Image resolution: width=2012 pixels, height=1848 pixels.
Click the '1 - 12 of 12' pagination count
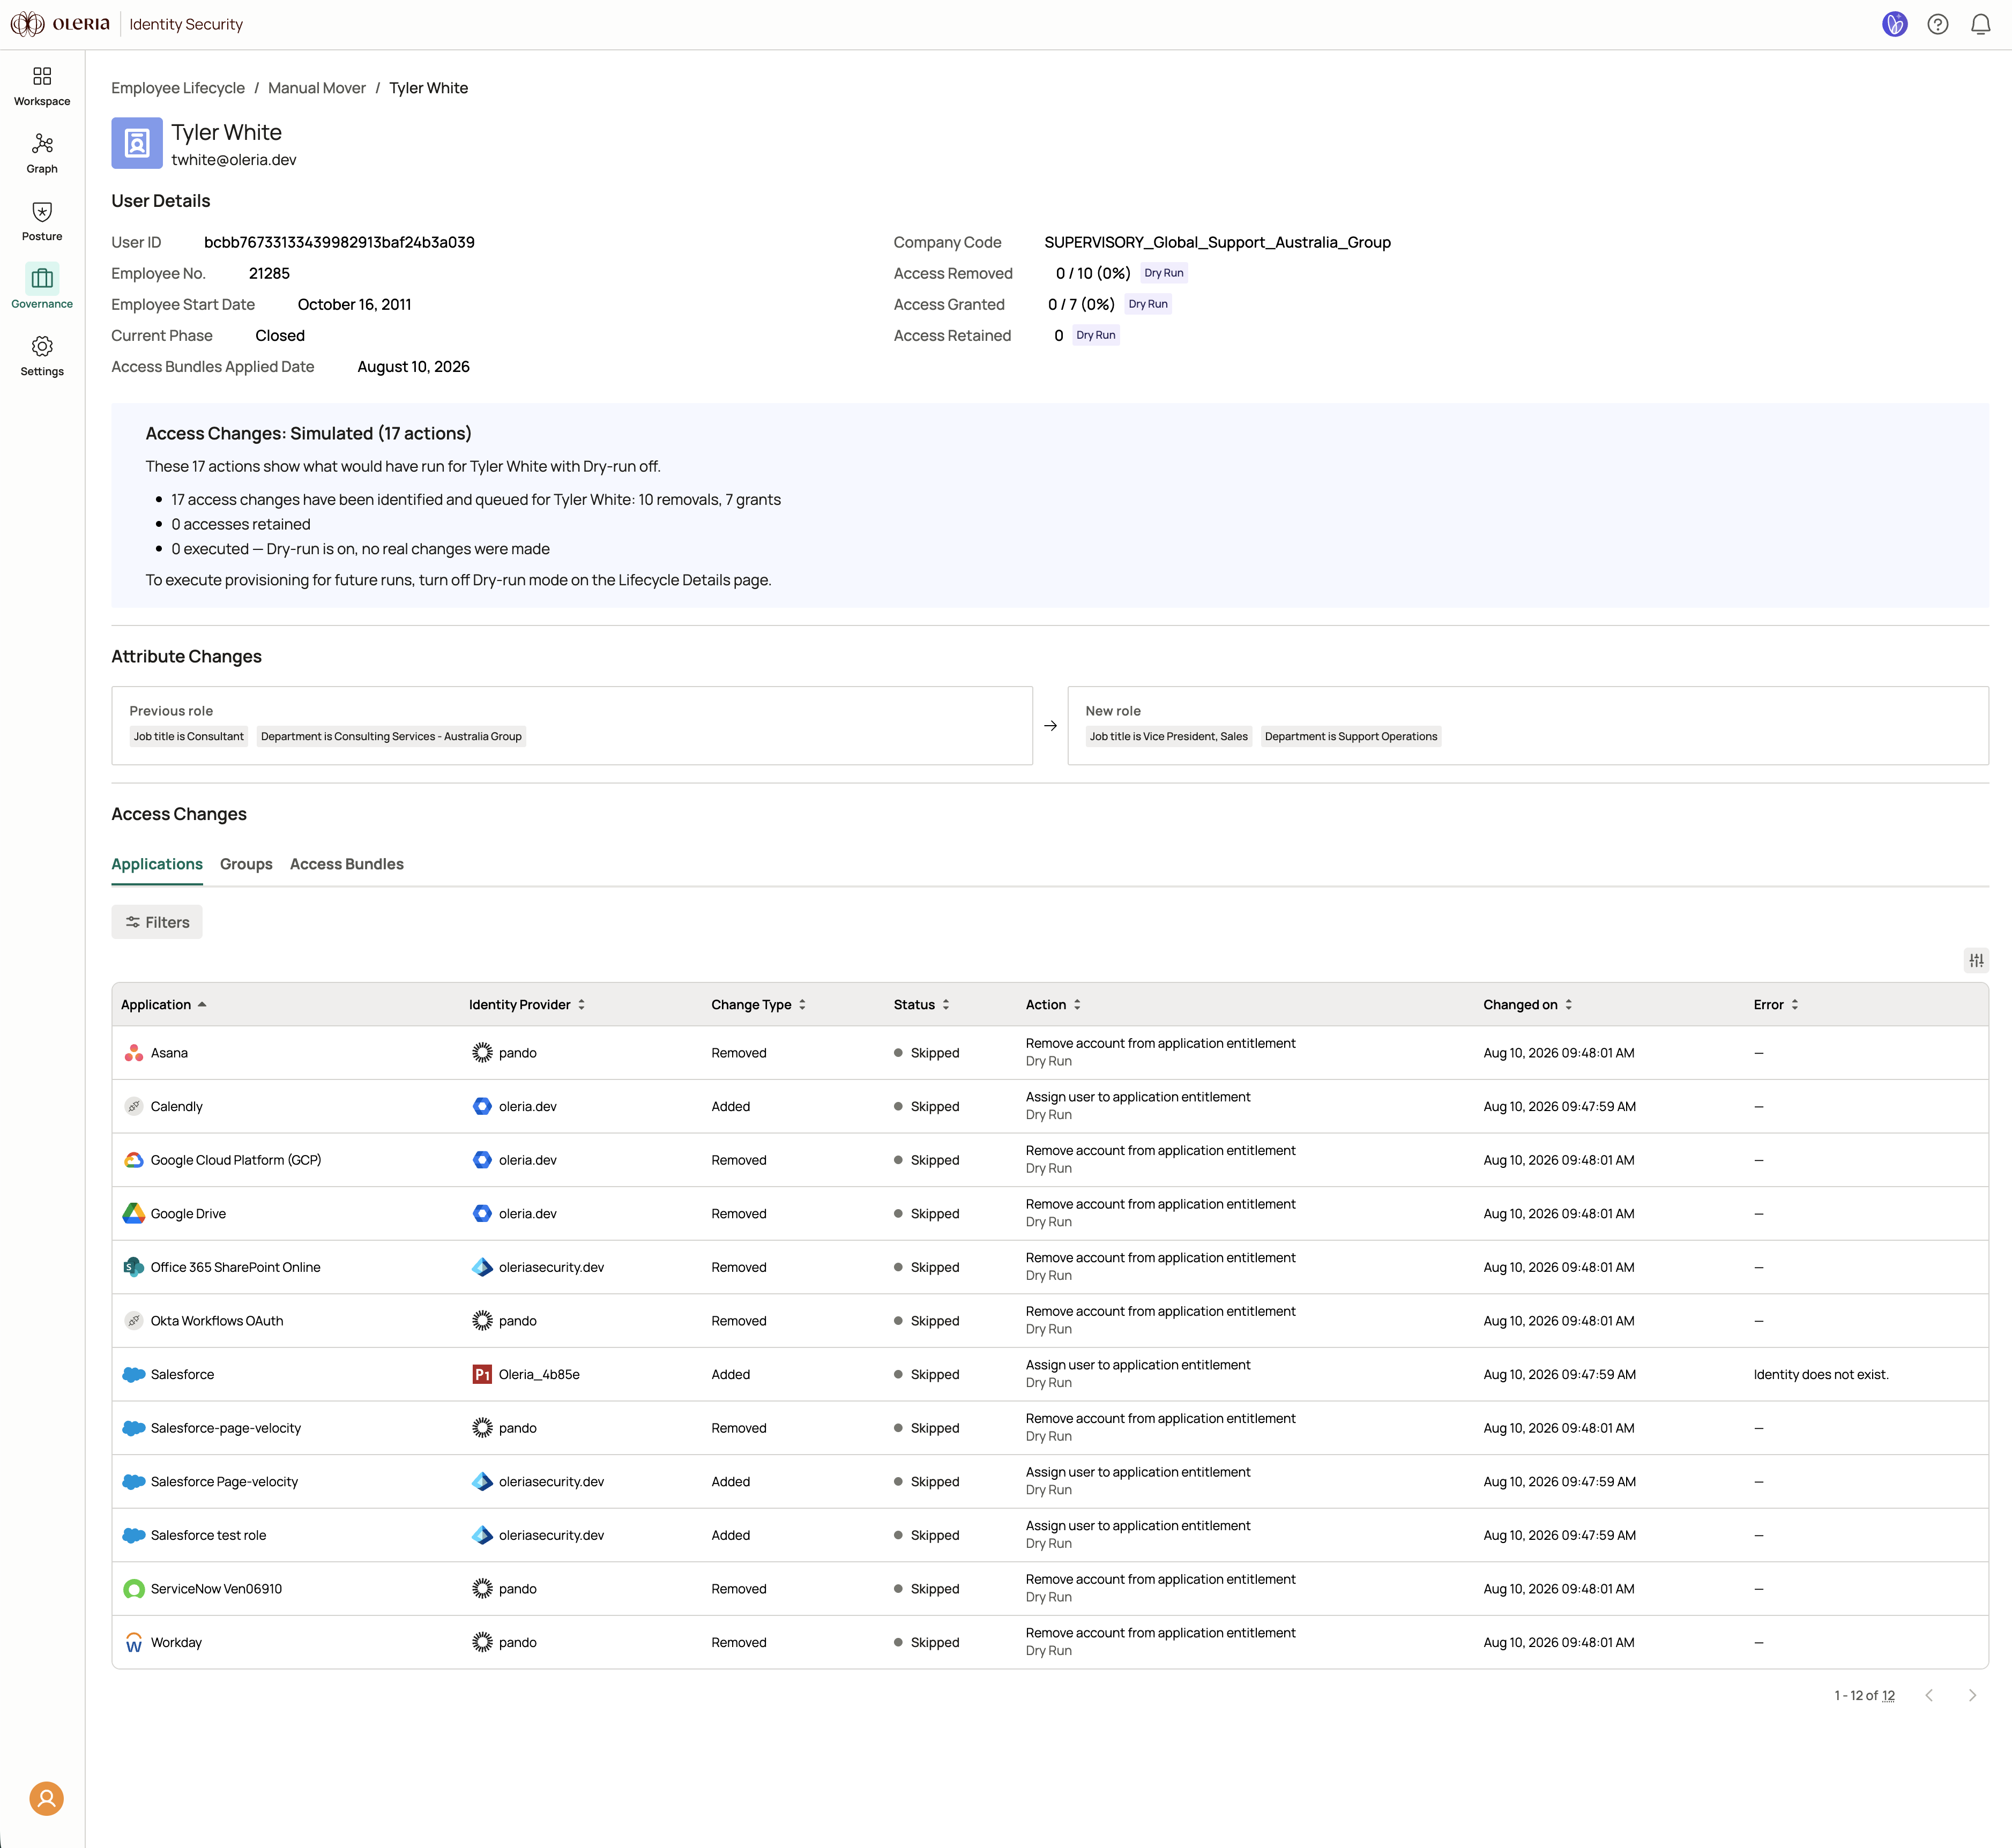click(x=1864, y=1695)
